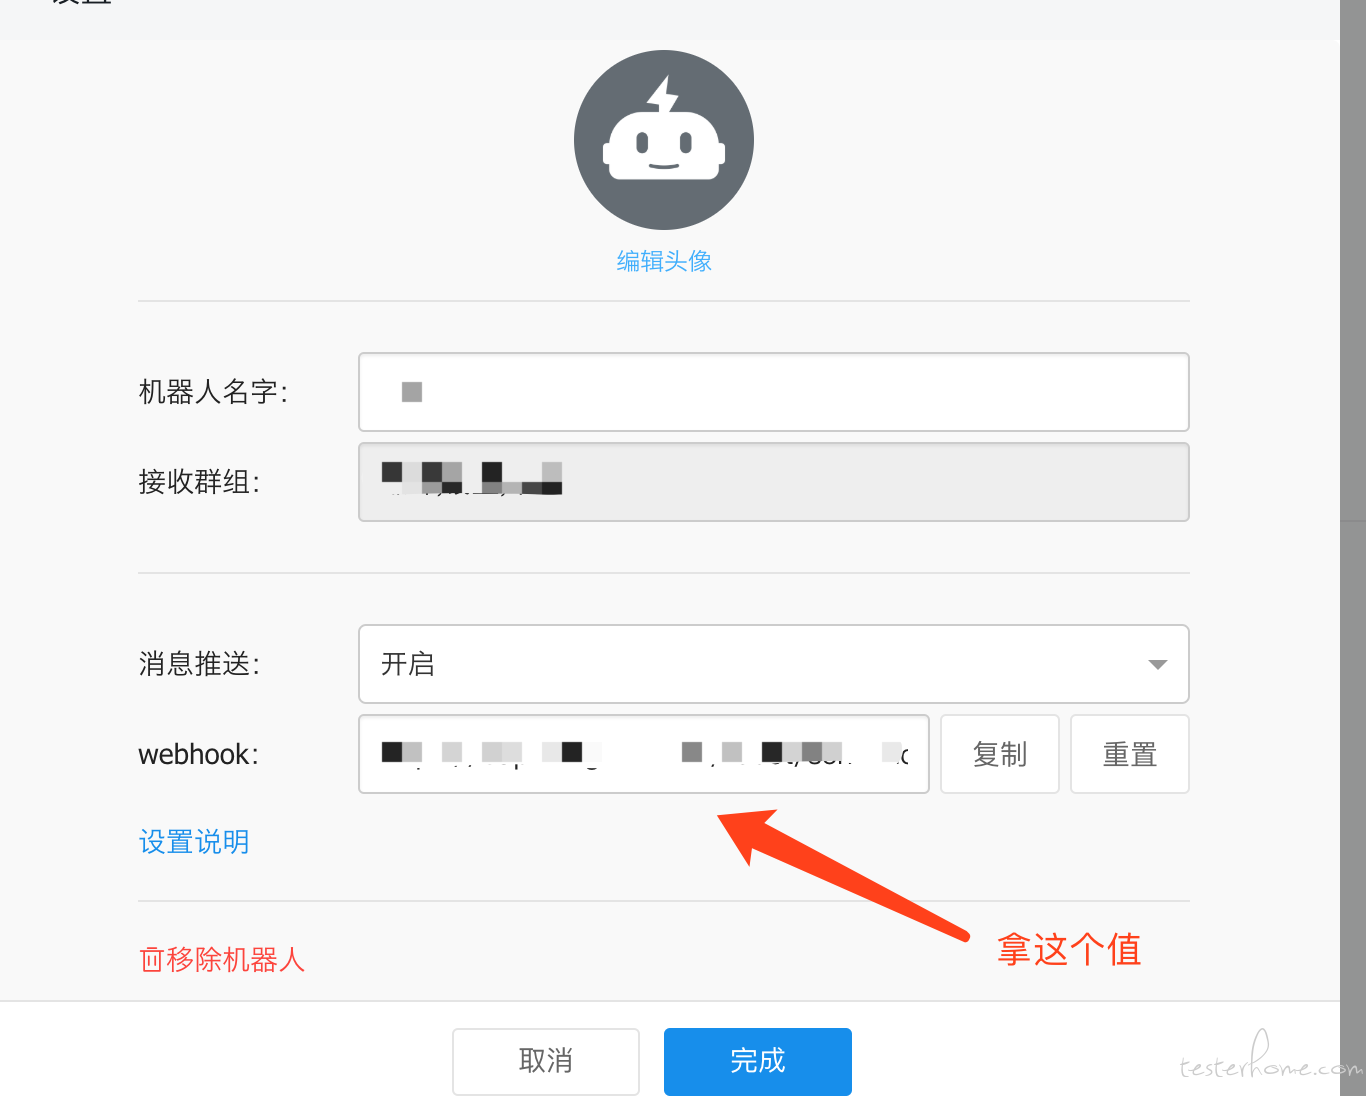Confirm with the blue 完成 button
This screenshot has height=1096, width=1366.
(758, 1061)
